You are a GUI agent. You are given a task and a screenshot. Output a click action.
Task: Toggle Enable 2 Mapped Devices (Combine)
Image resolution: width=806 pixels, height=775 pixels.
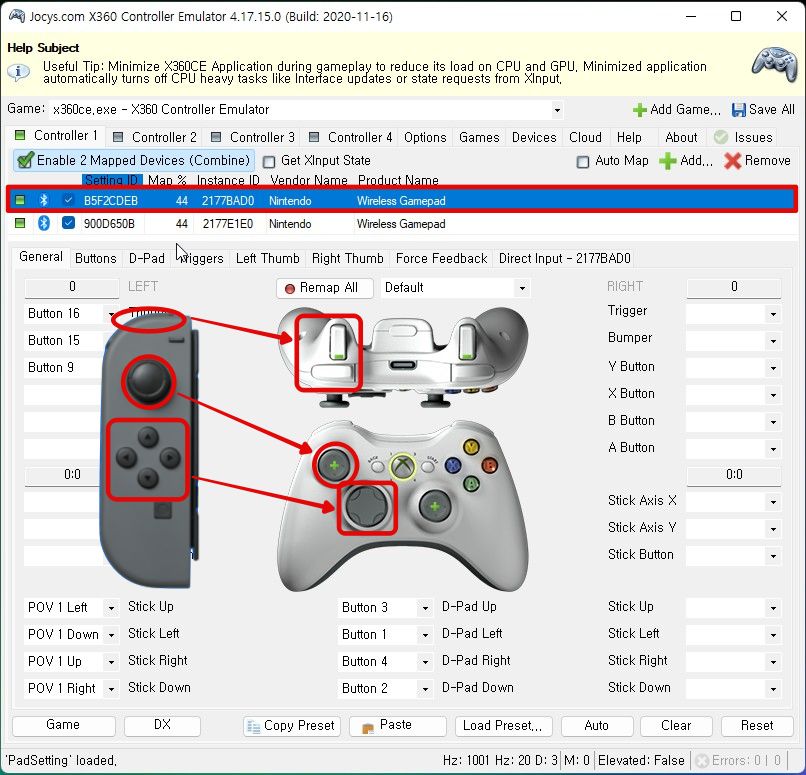click(x=133, y=161)
